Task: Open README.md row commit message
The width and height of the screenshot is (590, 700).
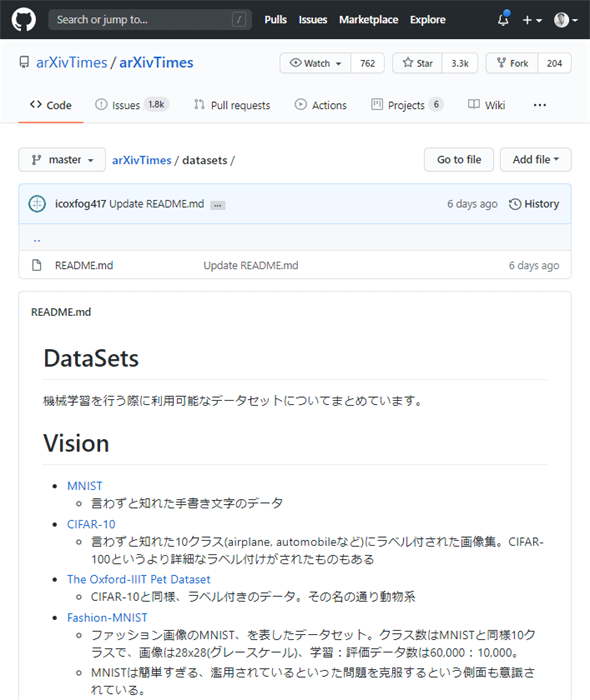Action: [251, 266]
